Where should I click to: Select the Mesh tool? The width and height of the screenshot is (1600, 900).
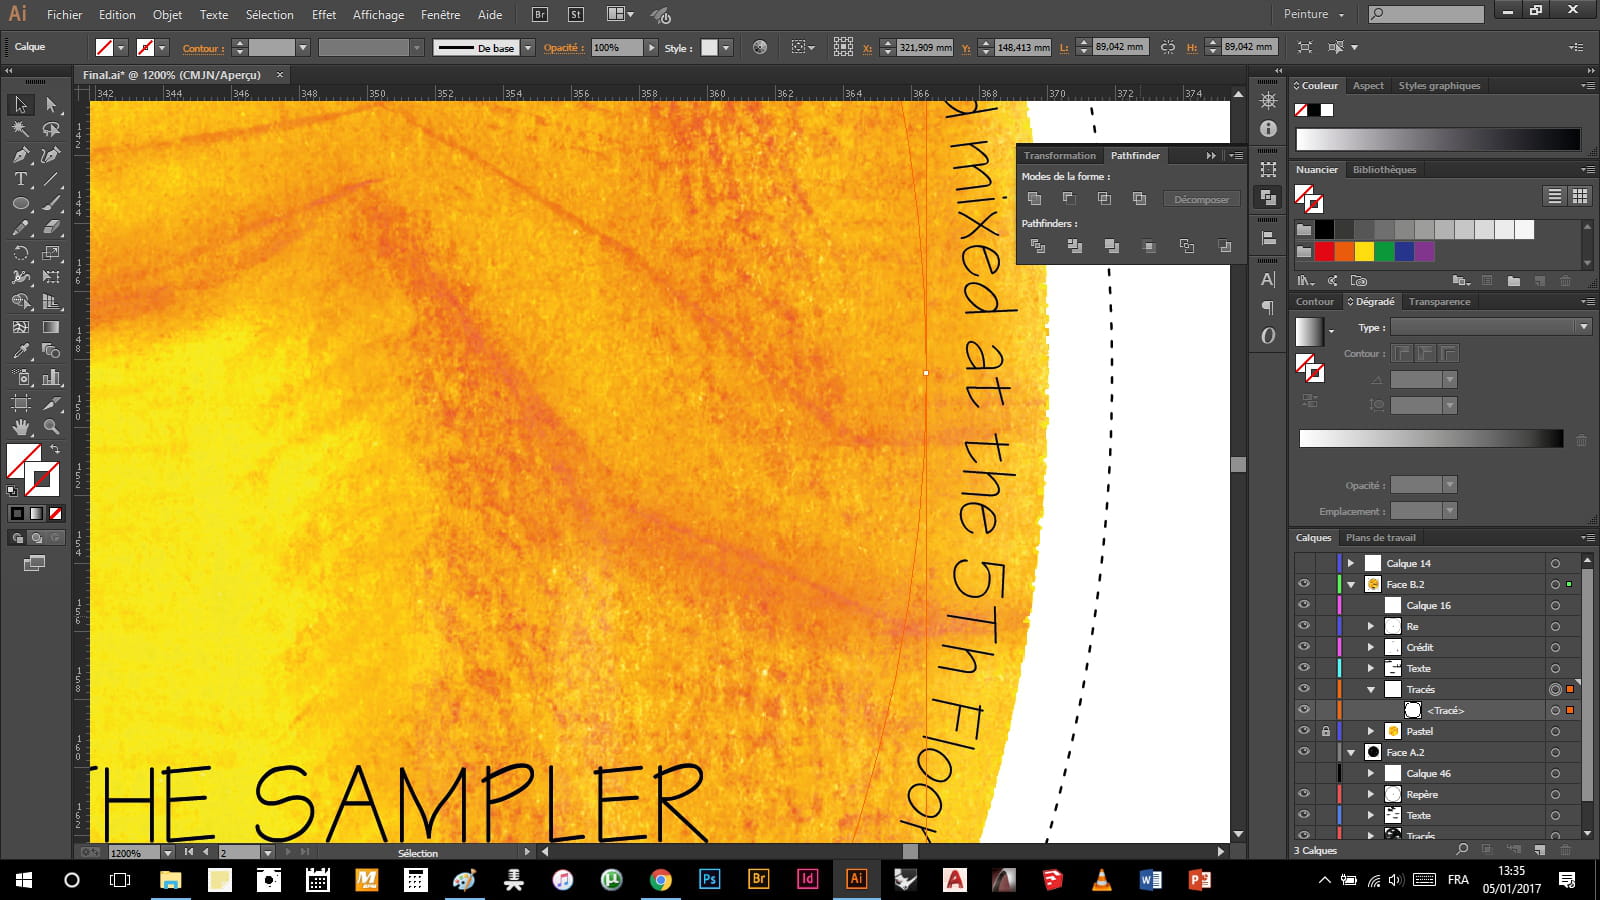tap(21, 327)
